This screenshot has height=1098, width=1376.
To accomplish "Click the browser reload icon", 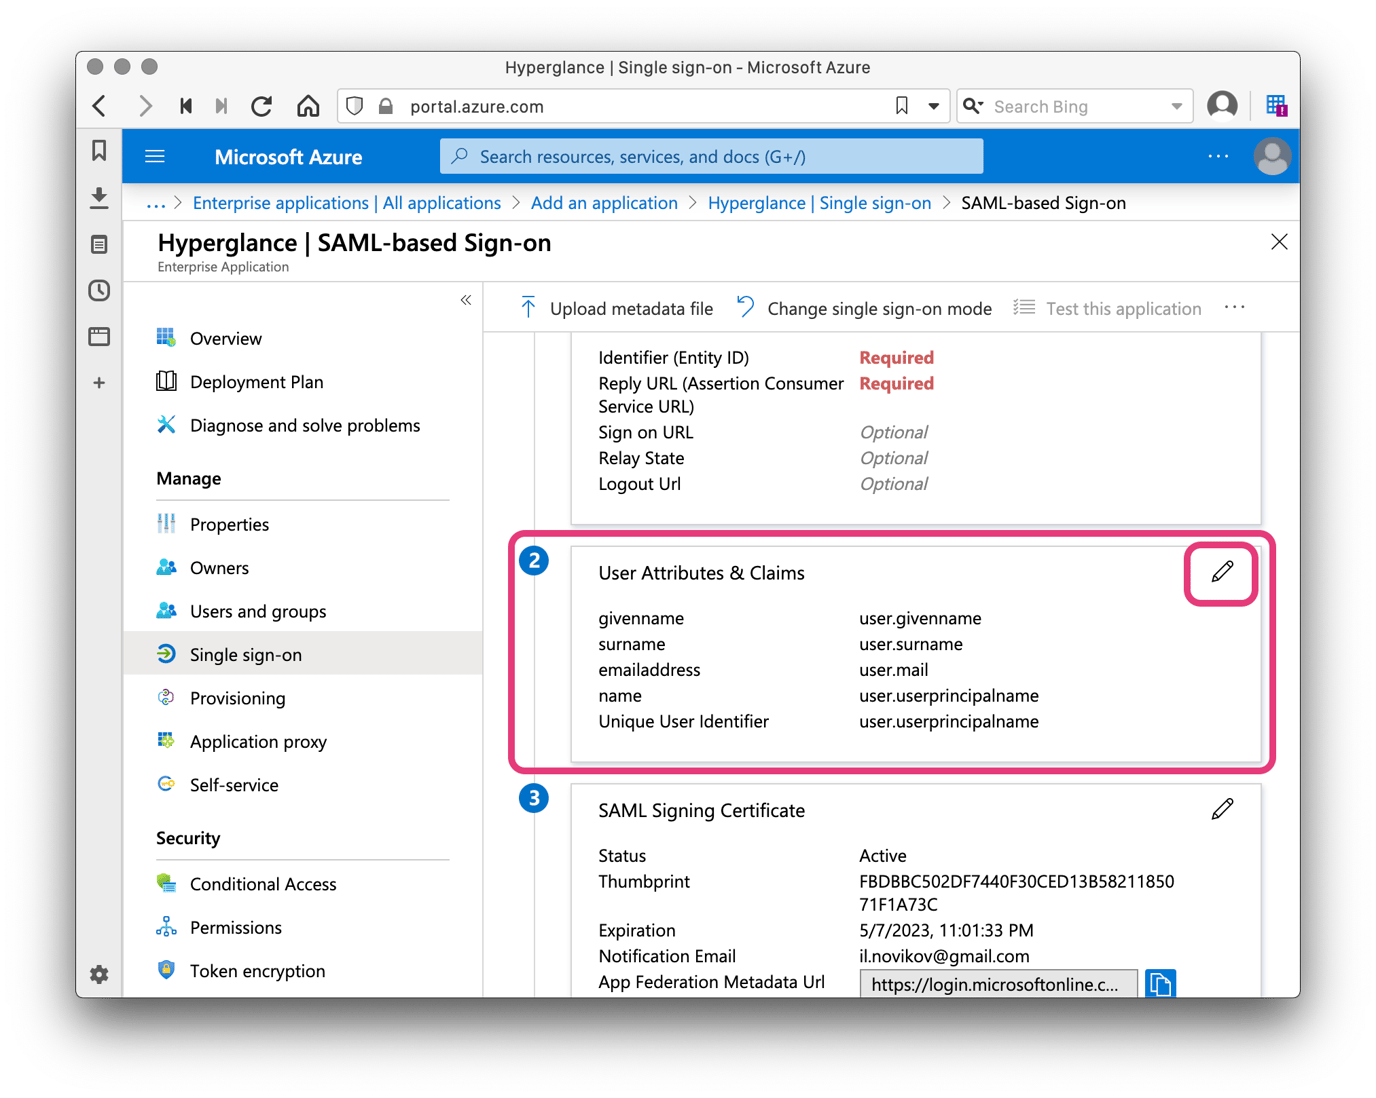I will point(261,105).
